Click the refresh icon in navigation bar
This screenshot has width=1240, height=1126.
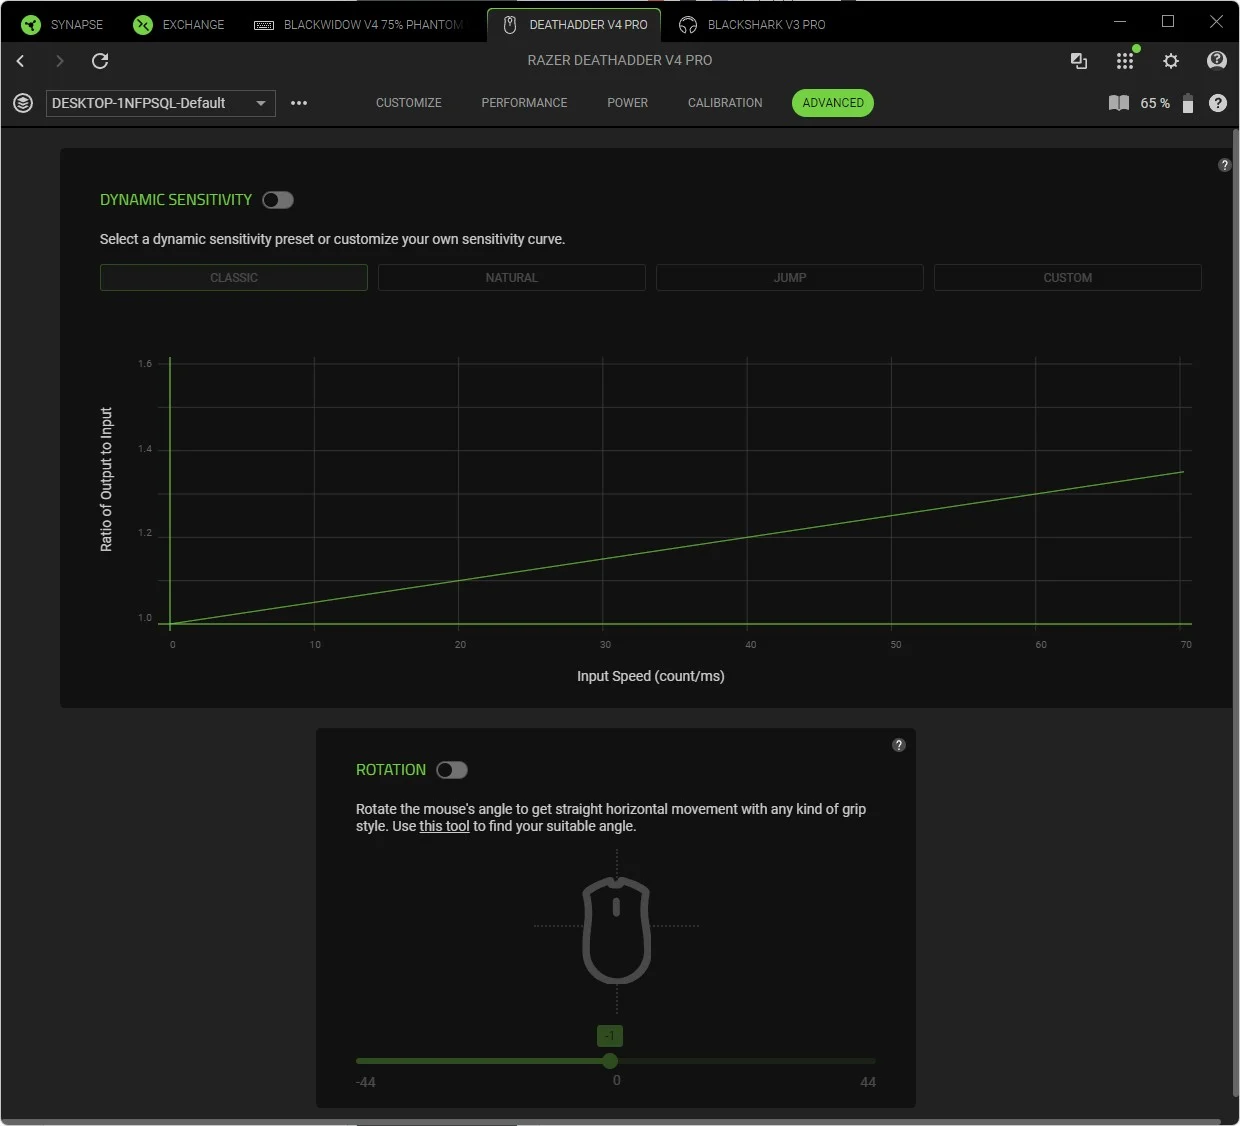(100, 61)
